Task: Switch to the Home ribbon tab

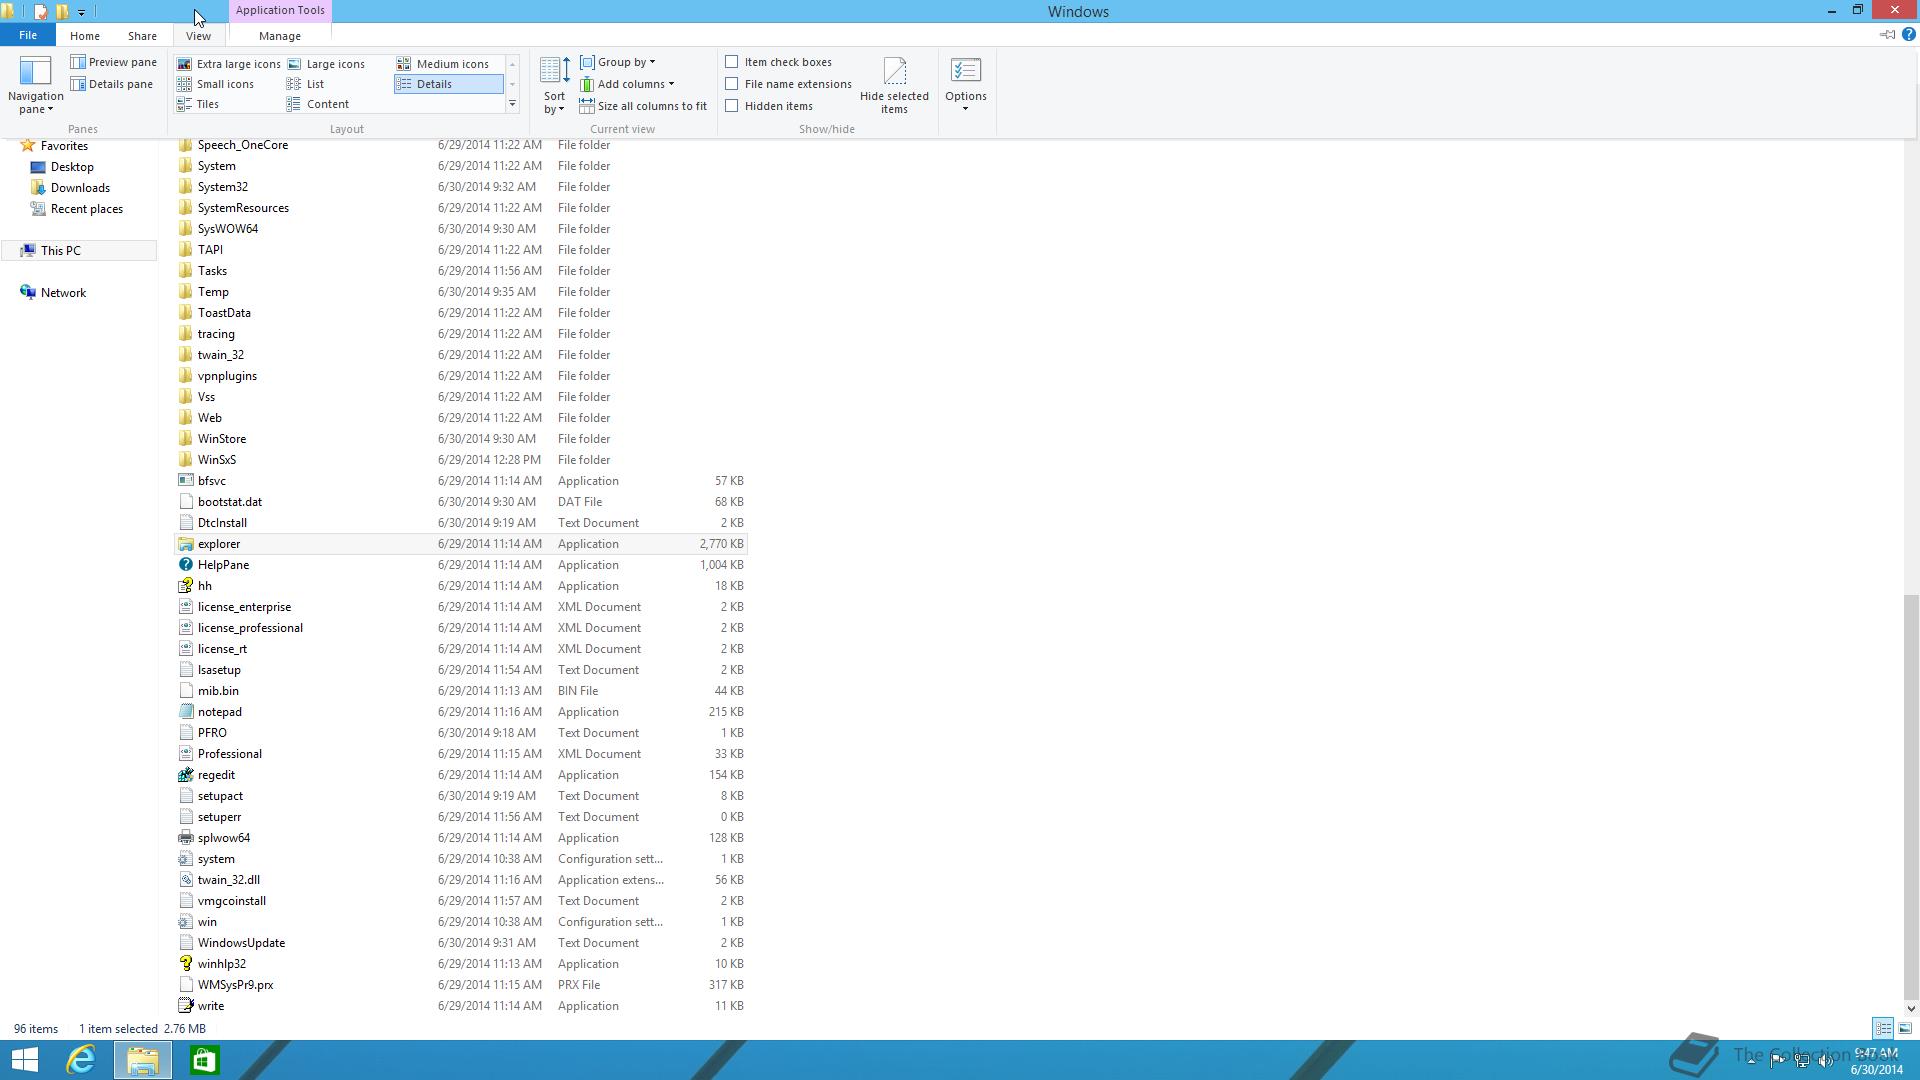Action: click(85, 36)
